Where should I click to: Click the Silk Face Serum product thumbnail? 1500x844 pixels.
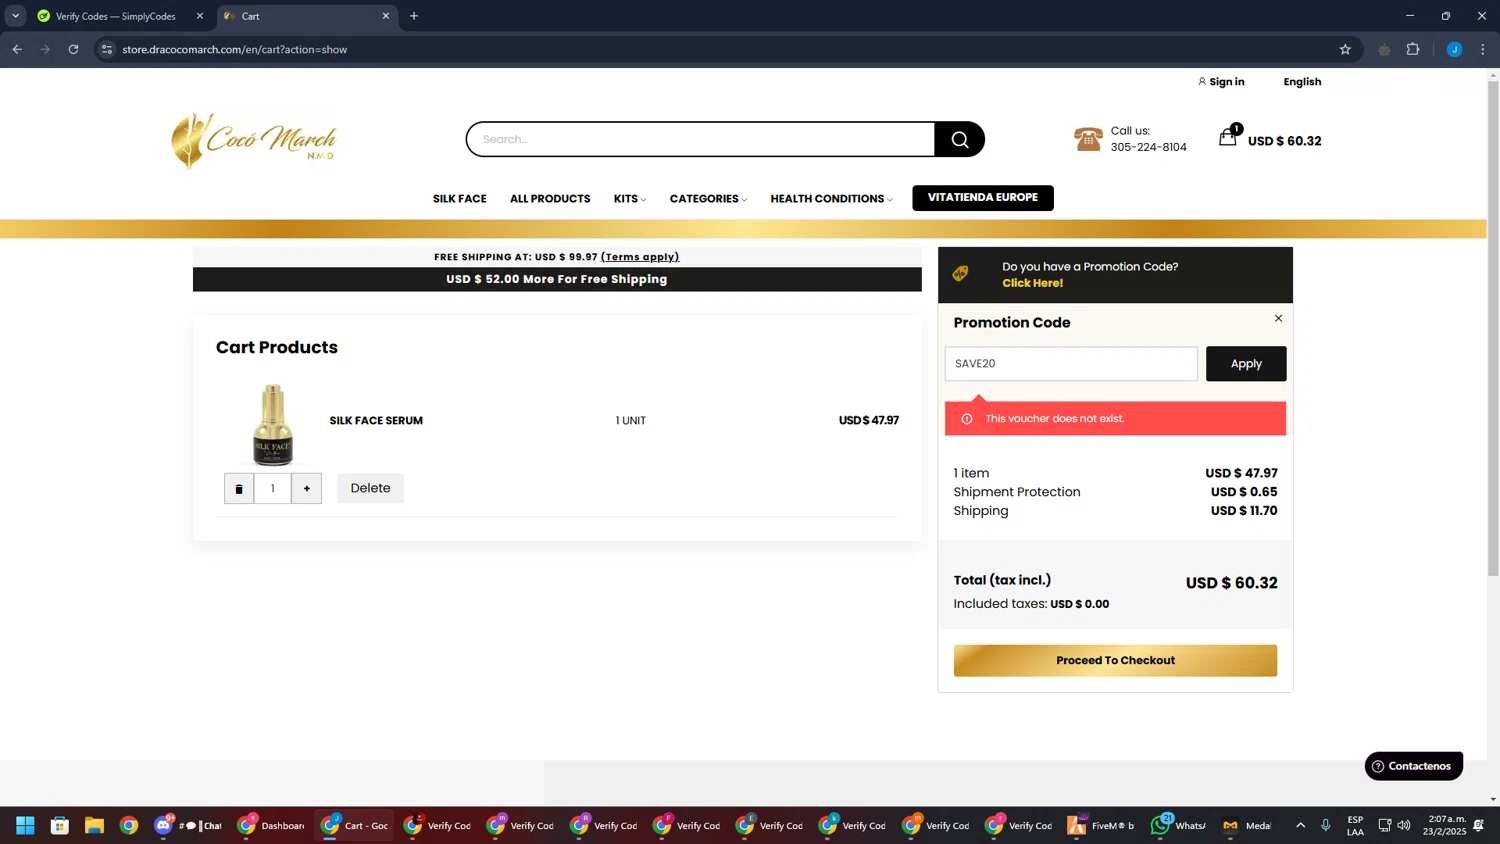272,425
